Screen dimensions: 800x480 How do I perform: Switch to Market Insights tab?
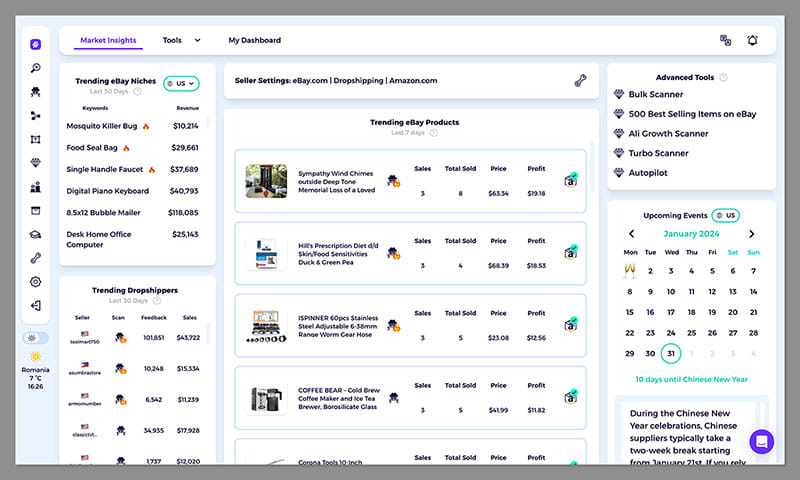(x=108, y=40)
